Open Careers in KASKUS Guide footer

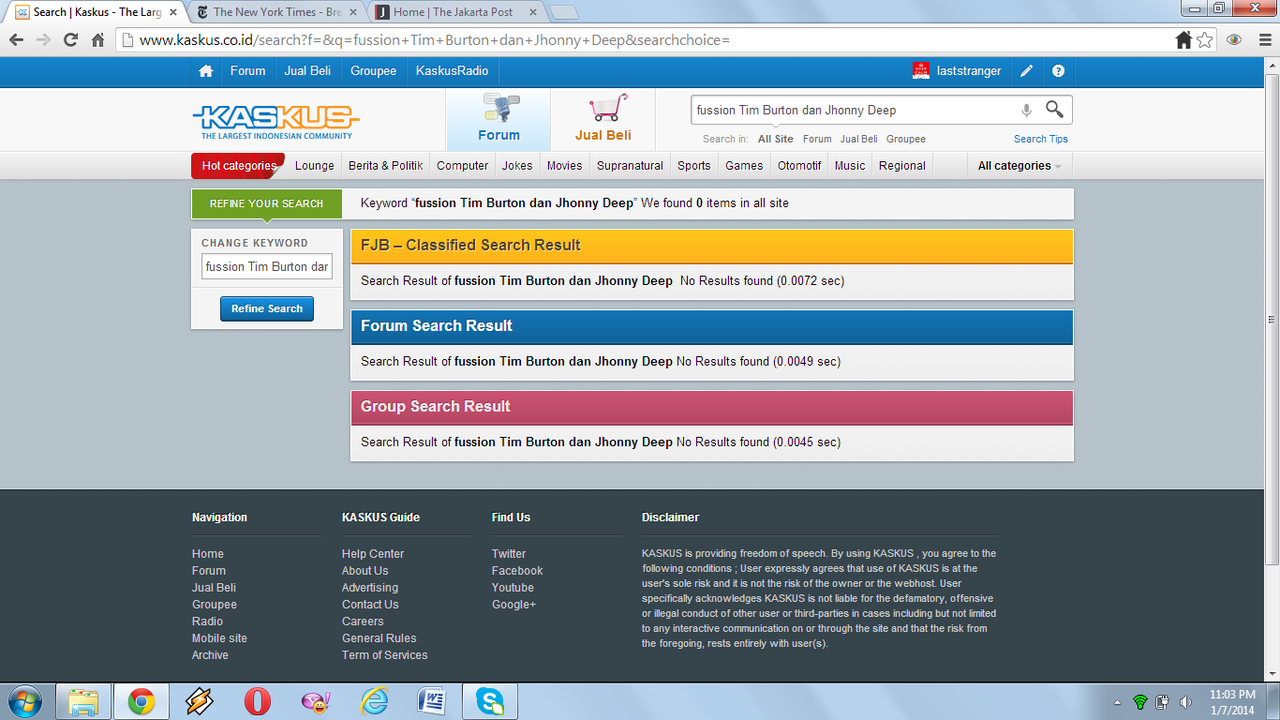pos(363,621)
